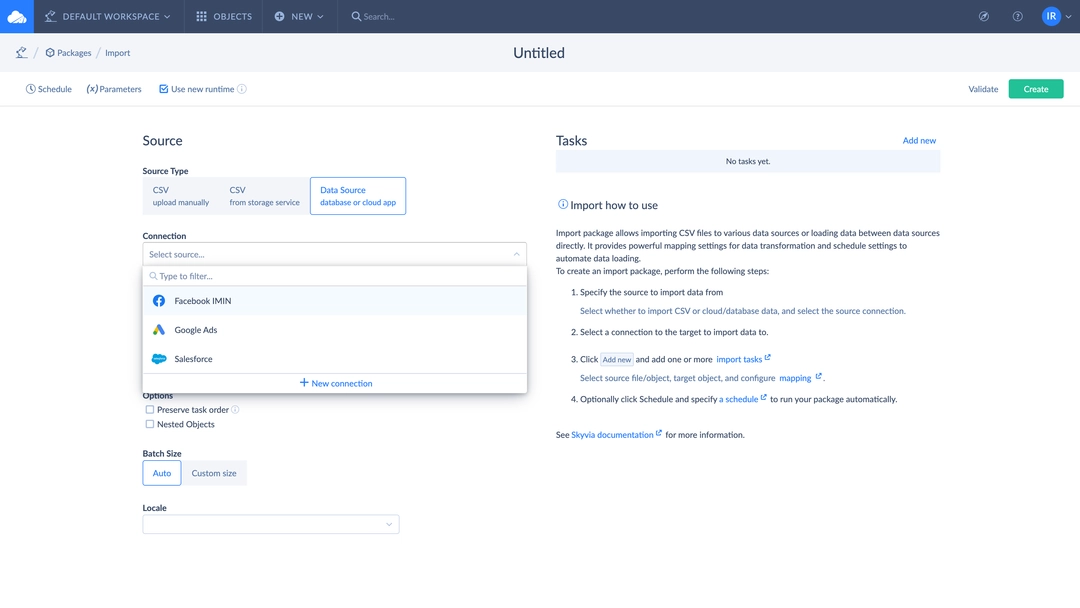The width and height of the screenshot is (1080, 608).
Task: Select Auto batch size
Action: (x=162, y=473)
